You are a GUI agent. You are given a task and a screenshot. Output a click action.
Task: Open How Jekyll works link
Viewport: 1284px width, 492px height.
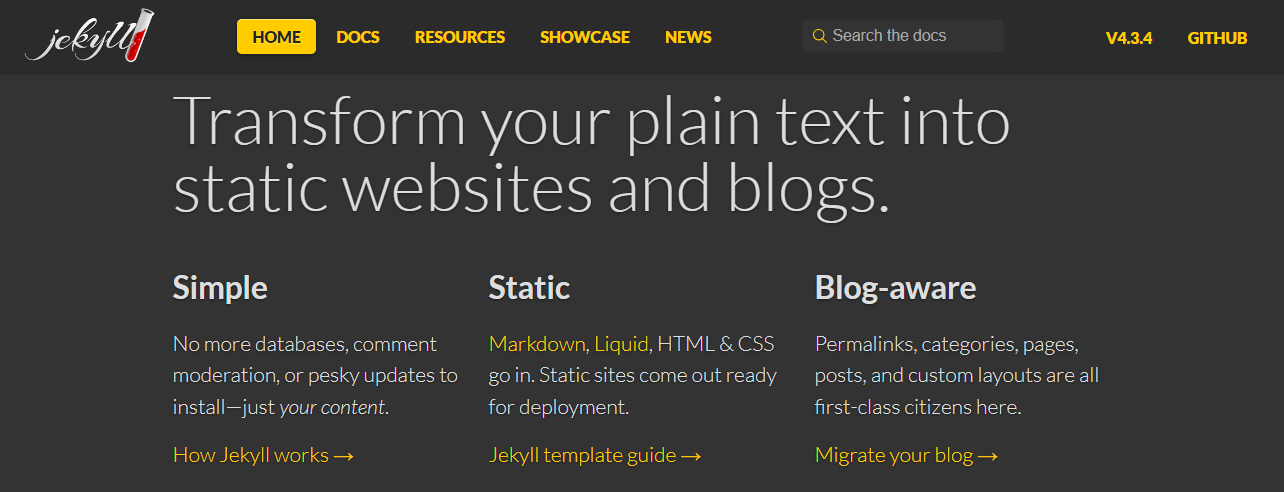click(264, 455)
